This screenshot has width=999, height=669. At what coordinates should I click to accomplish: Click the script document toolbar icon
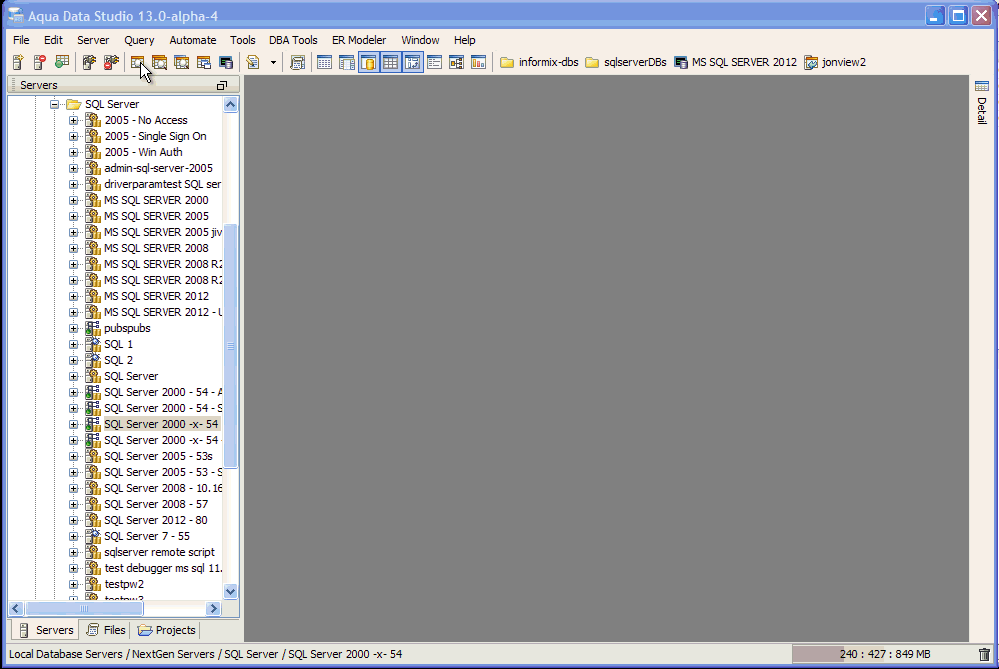[253, 62]
